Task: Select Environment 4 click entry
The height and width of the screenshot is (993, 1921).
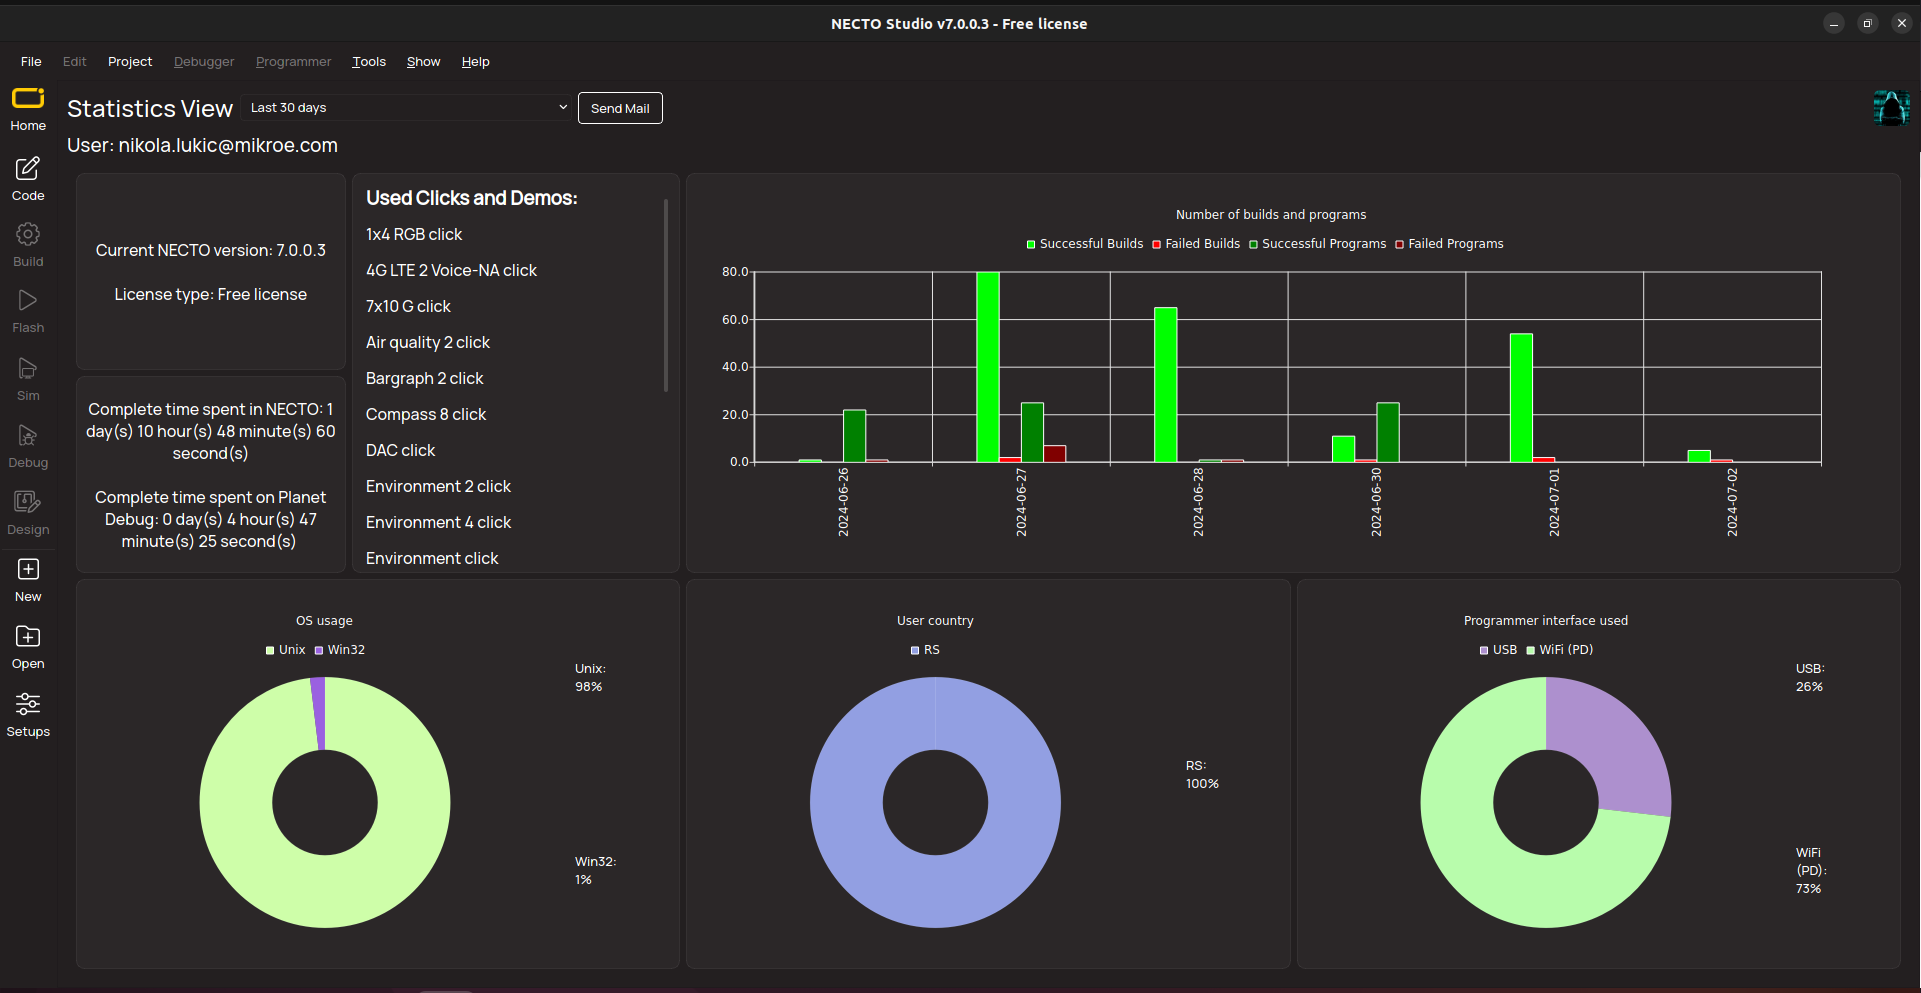Action: click(x=438, y=522)
